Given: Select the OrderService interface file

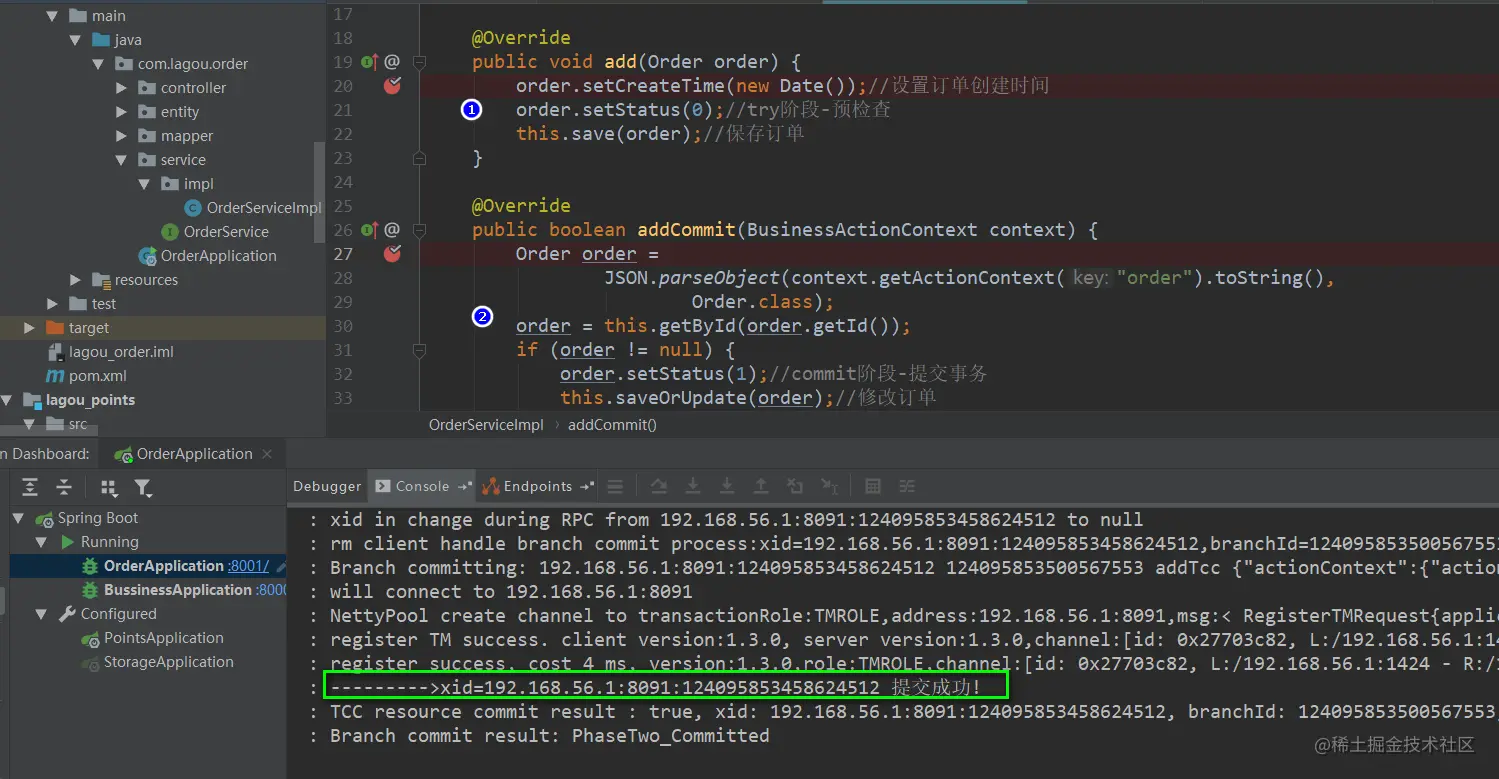Looking at the screenshot, I should [x=226, y=232].
